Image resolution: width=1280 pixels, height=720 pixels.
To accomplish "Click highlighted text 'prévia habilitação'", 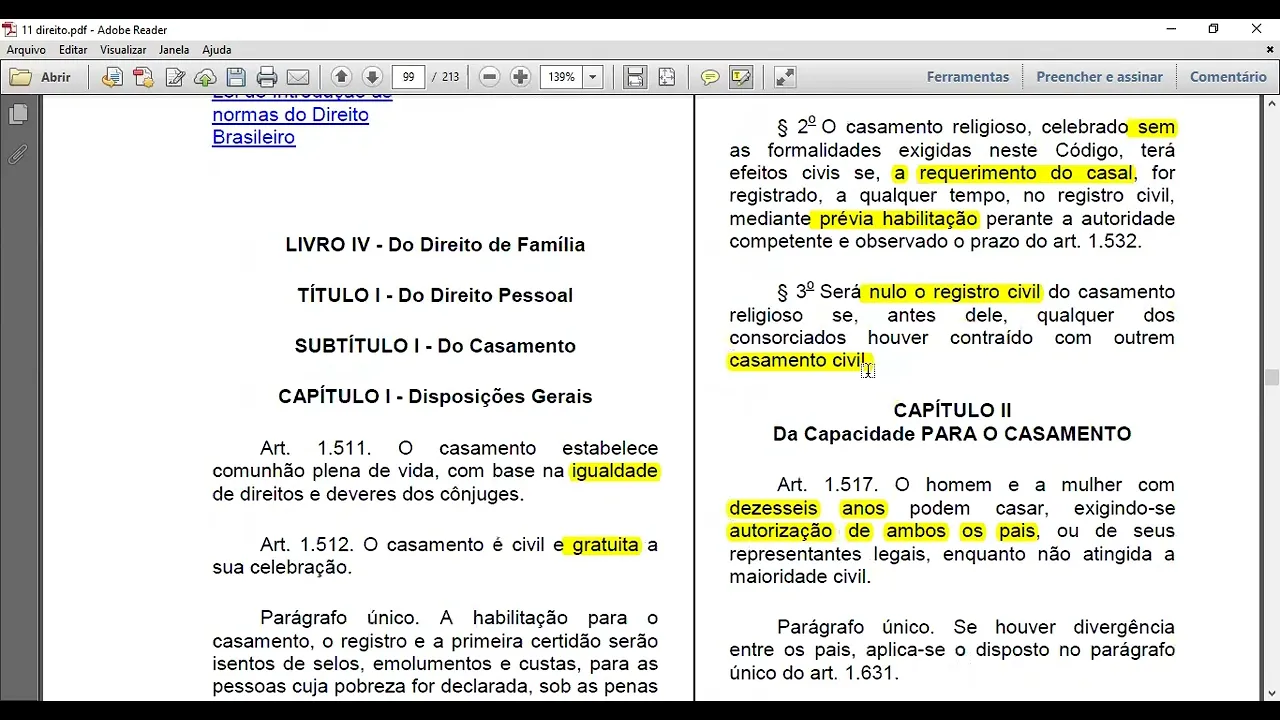I will click(x=898, y=219).
